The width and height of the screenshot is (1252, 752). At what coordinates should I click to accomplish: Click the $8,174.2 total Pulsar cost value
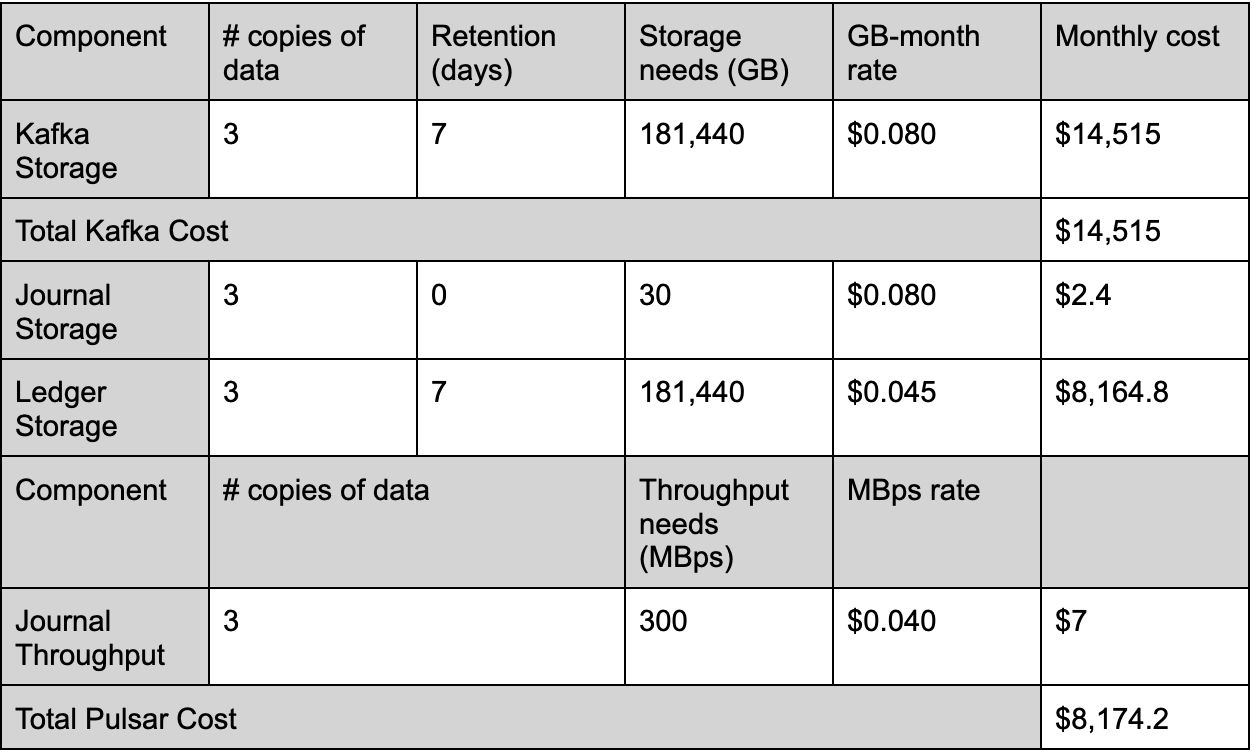(x=1112, y=718)
